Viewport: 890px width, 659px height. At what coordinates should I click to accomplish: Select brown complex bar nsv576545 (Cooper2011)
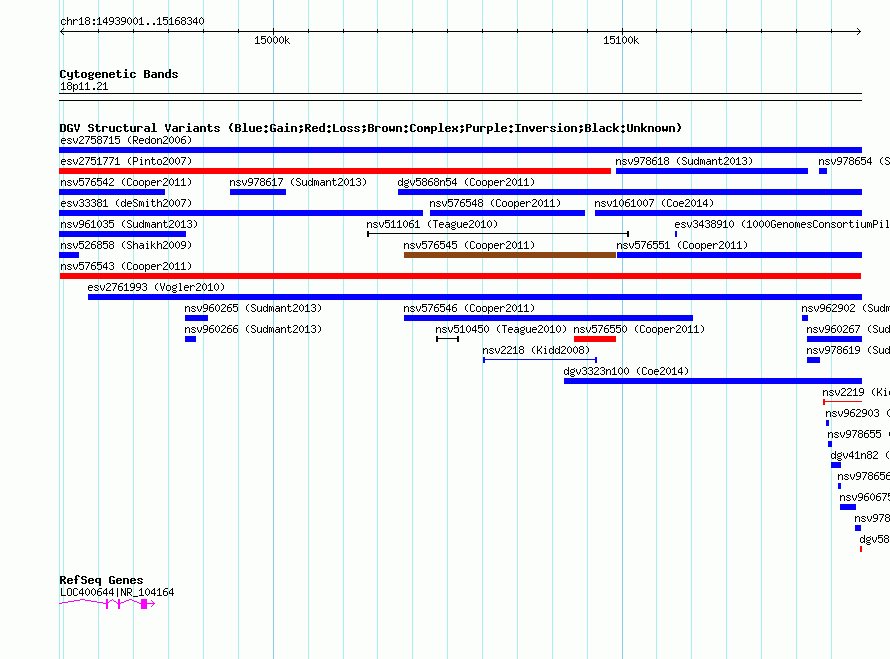pos(510,255)
